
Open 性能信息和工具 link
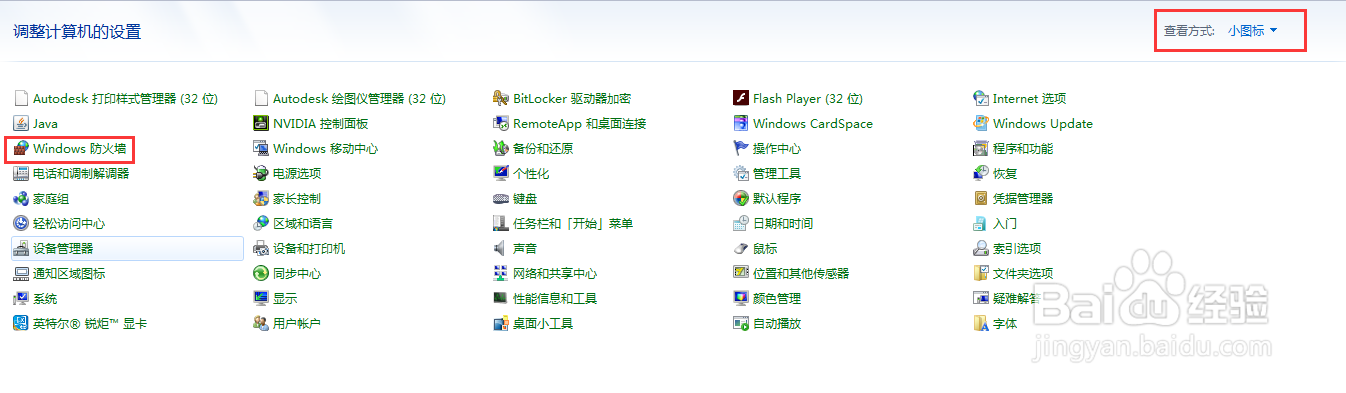point(555,299)
